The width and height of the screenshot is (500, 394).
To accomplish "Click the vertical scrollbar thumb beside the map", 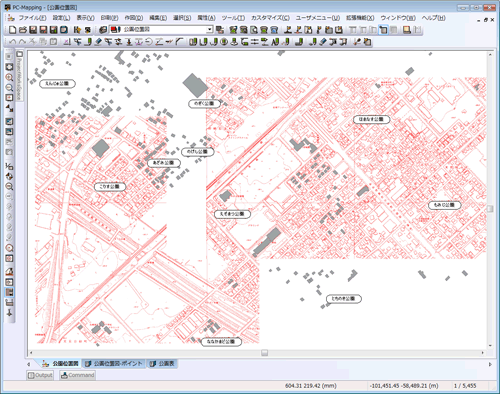I will (x=490, y=209).
